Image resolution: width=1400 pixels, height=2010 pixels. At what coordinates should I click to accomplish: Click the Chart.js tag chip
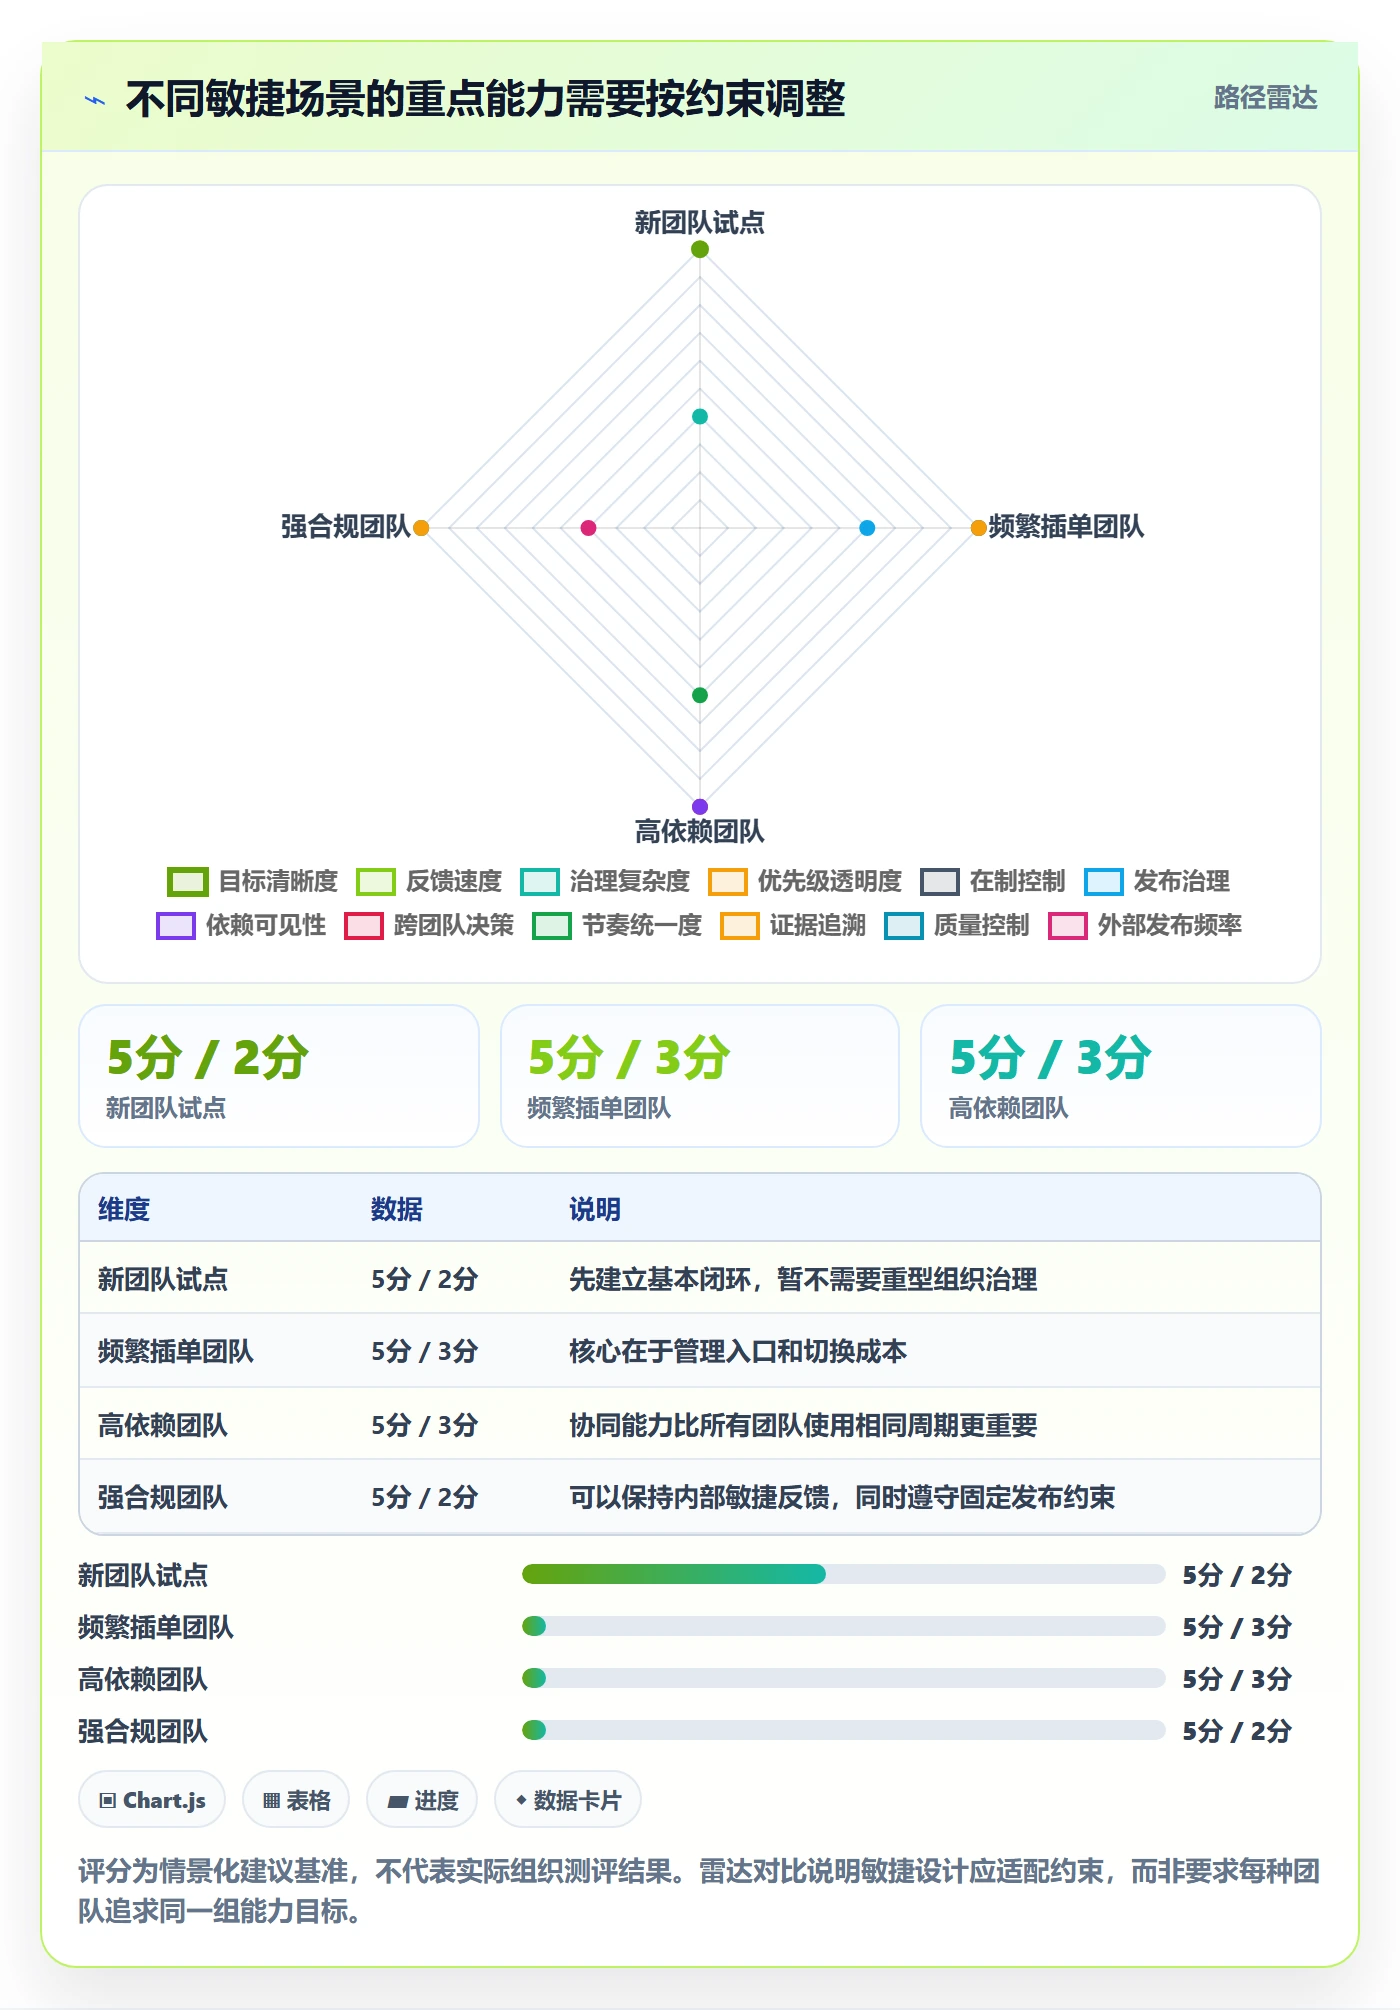152,1800
